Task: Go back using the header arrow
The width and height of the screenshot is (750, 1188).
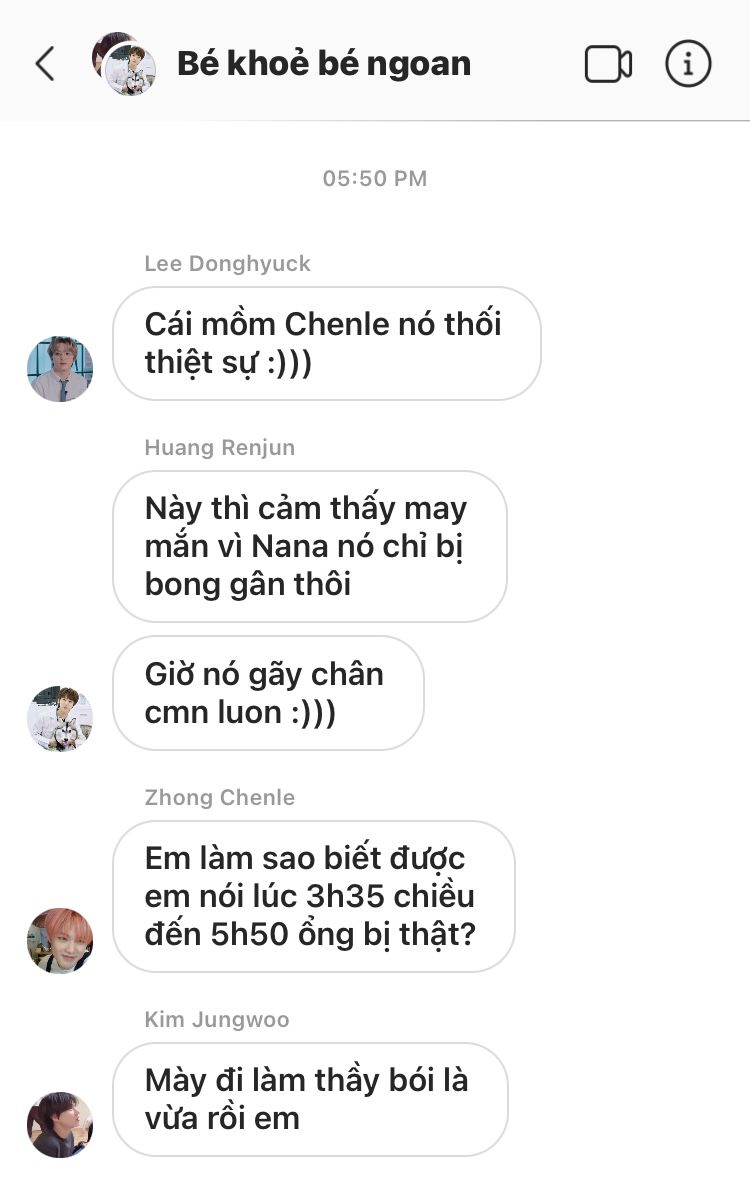Action: click(45, 64)
